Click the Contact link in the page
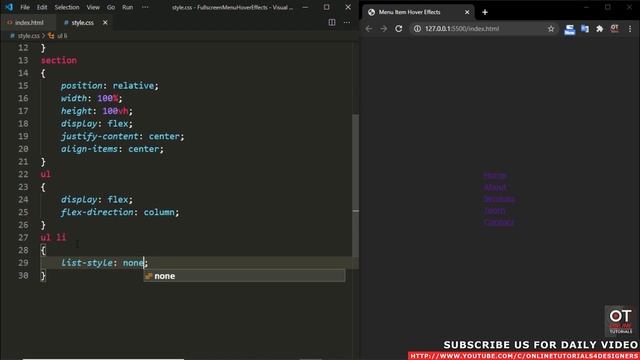 [x=498, y=222]
